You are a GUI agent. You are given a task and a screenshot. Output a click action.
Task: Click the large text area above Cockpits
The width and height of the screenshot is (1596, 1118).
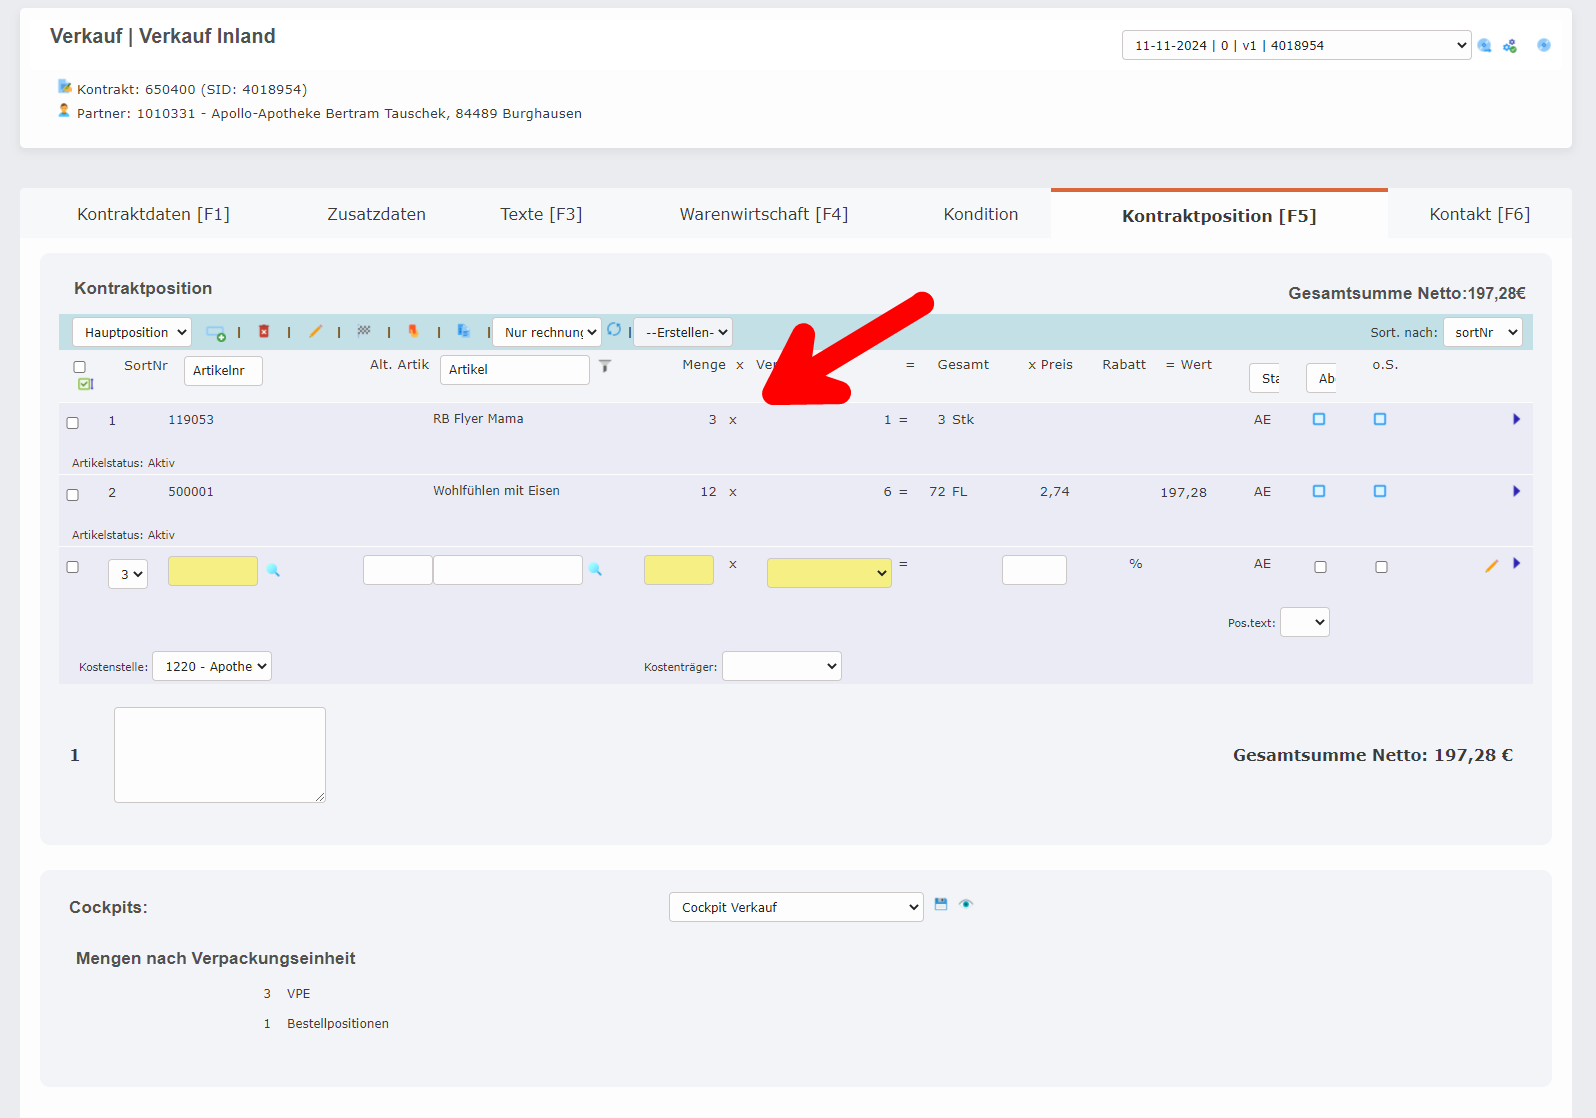pyautogui.click(x=220, y=754)
